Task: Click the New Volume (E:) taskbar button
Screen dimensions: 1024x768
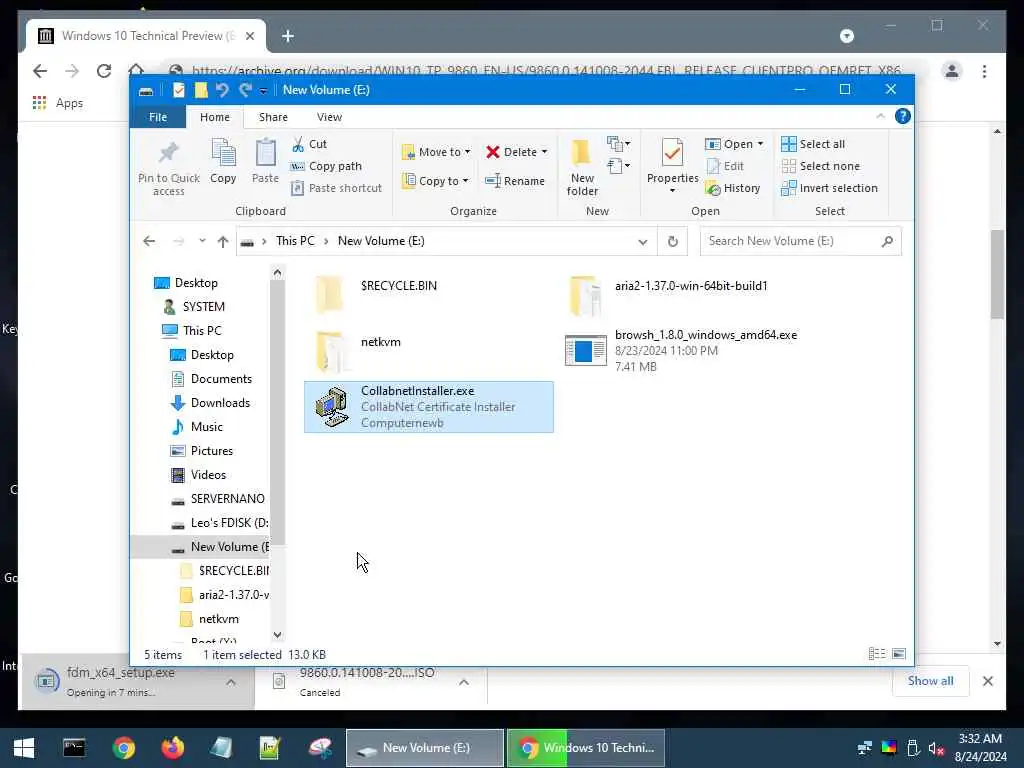Action: (x=424, y=748)
